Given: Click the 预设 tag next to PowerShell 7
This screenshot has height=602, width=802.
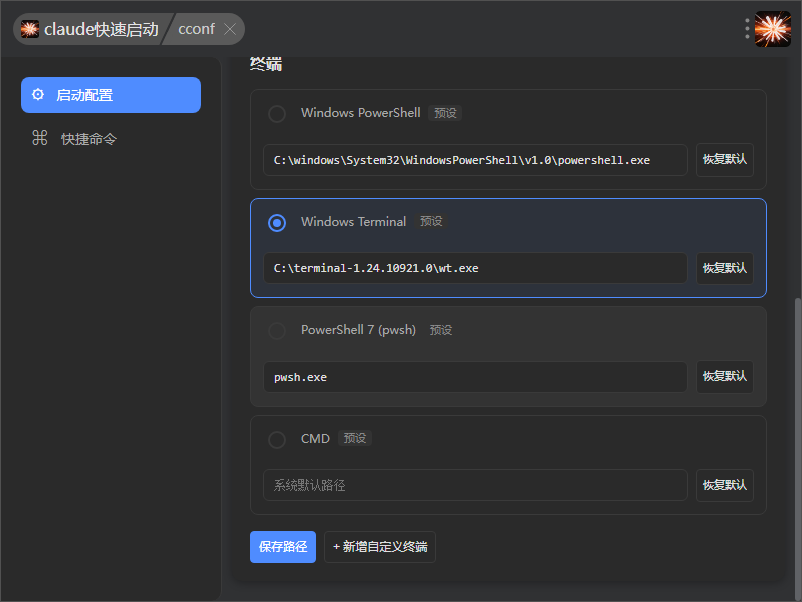Looking at the screenshot, I should tap(441, 330).
